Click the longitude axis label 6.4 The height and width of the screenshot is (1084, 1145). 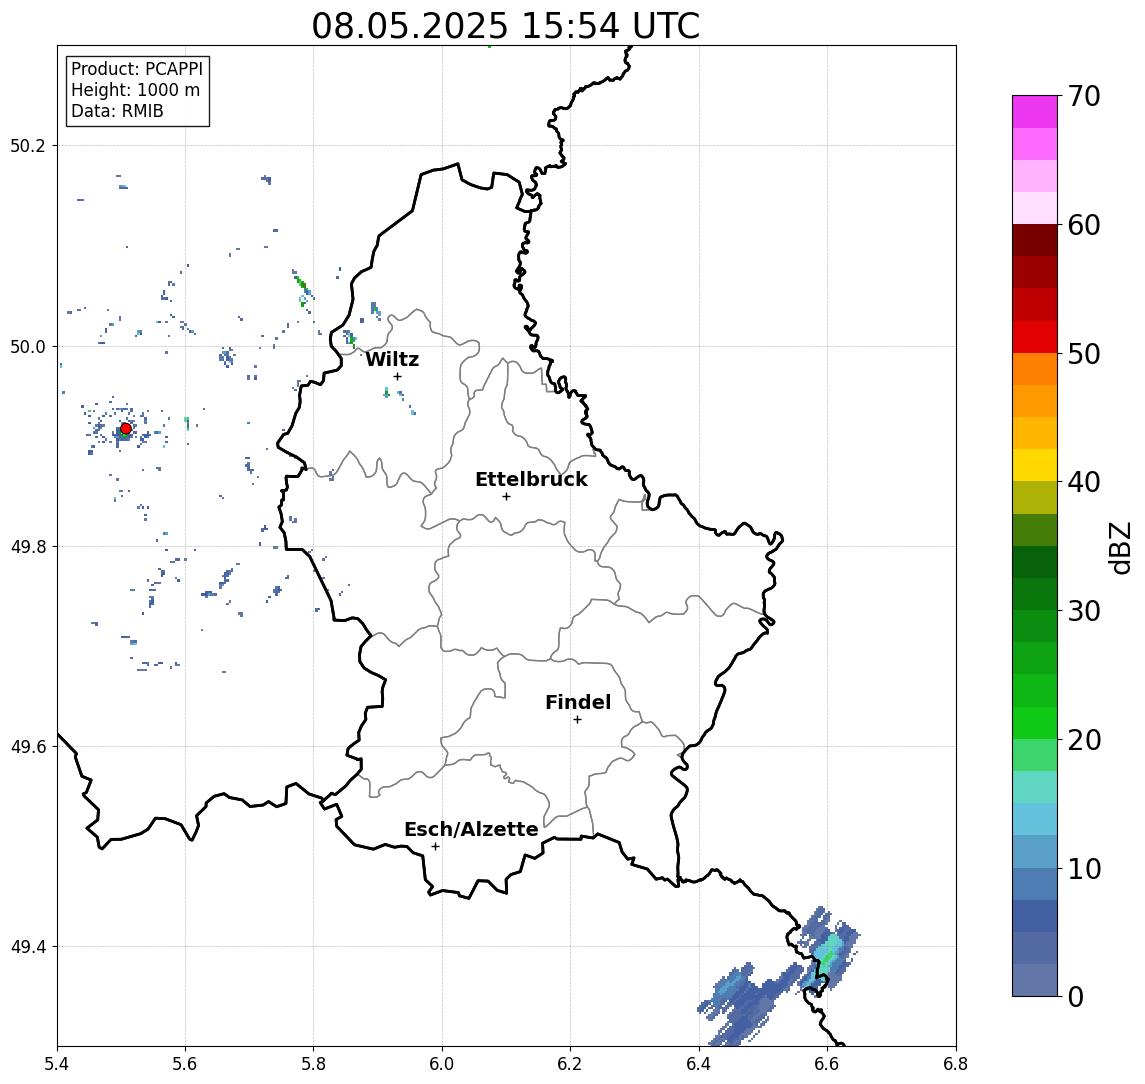pos(699,1064)
